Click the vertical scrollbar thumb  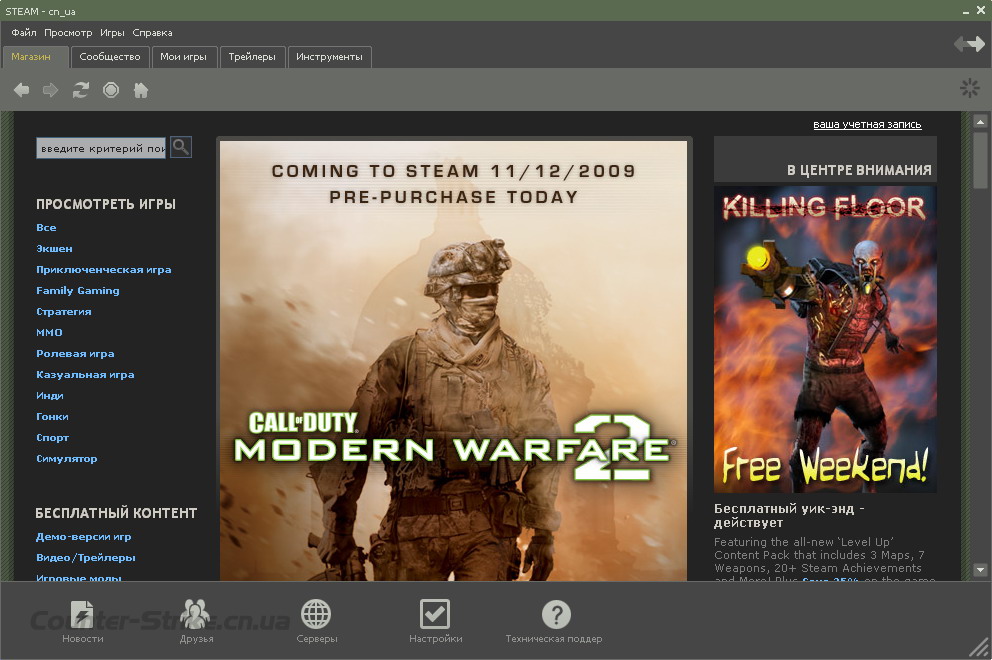point(980,159)
